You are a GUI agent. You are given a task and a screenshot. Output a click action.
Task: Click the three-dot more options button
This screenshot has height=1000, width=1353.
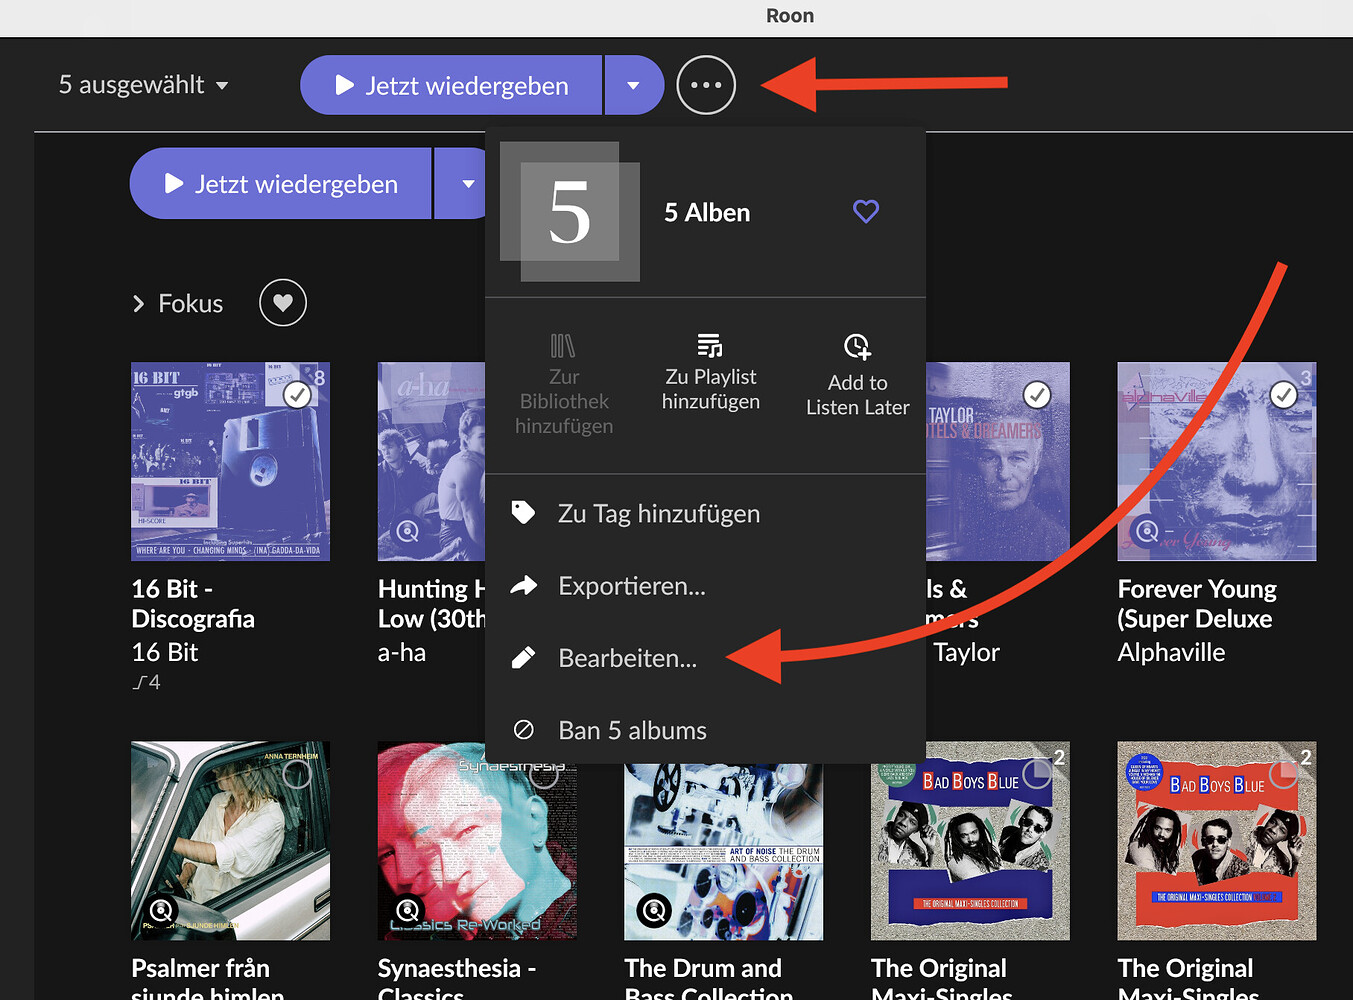tap(706, 86)
